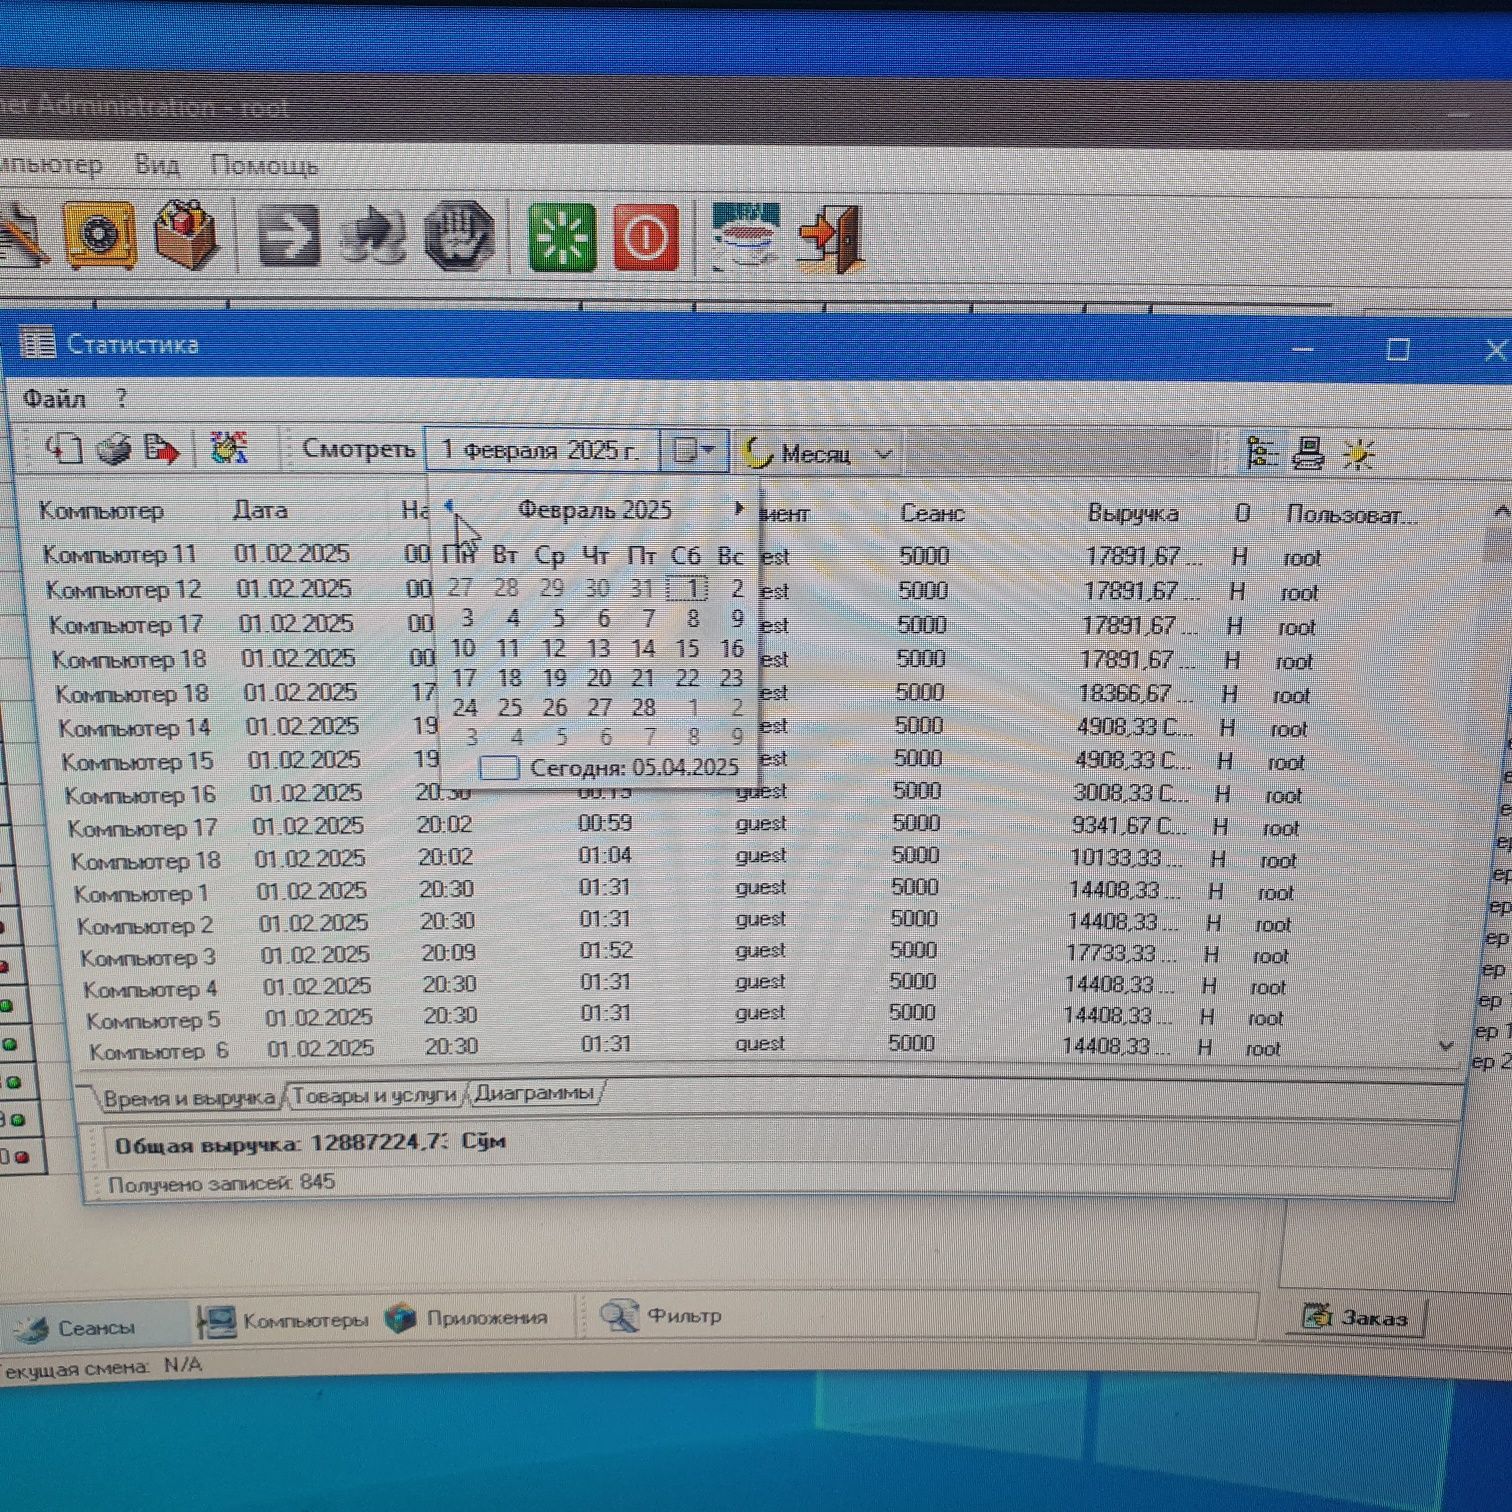Sort by the Пользоват... column header
This screenshot has height=1512, width=1512.
click(1351, 514)
